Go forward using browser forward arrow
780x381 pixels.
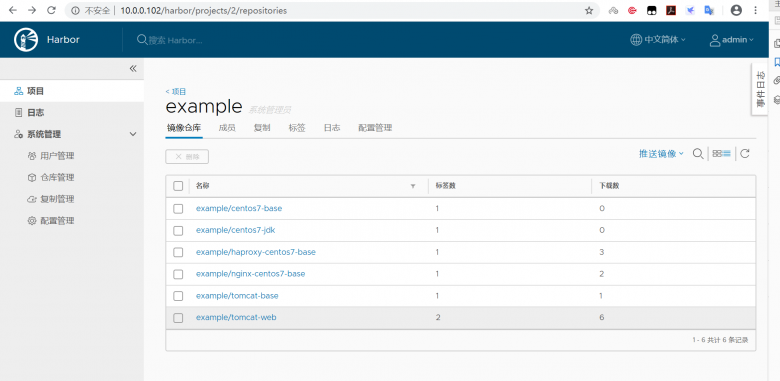(x=32, y=10)
